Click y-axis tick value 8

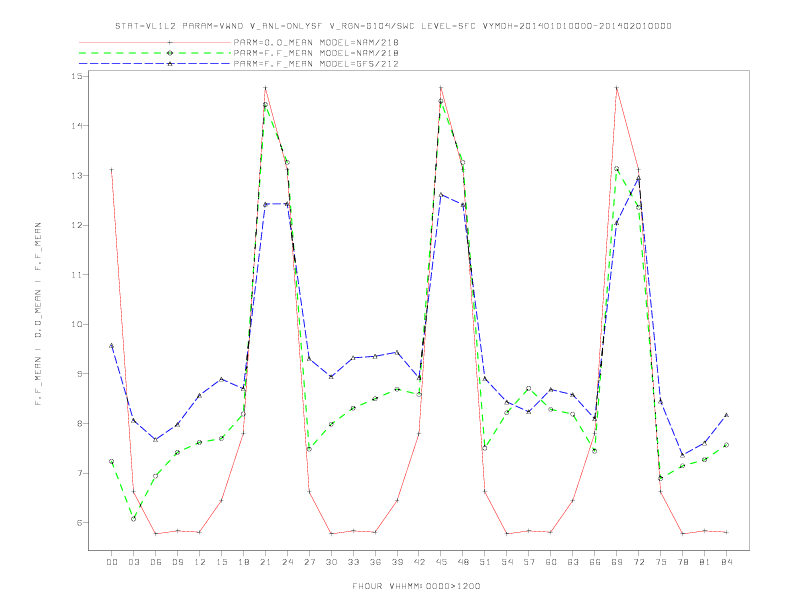tap(79, 424)
